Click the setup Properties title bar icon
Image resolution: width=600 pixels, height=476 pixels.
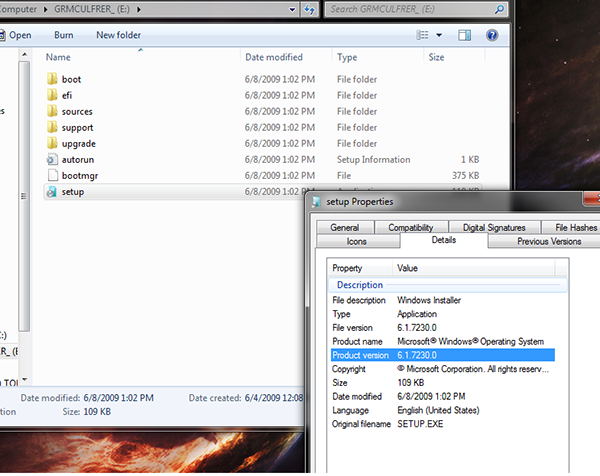point(316,202)
